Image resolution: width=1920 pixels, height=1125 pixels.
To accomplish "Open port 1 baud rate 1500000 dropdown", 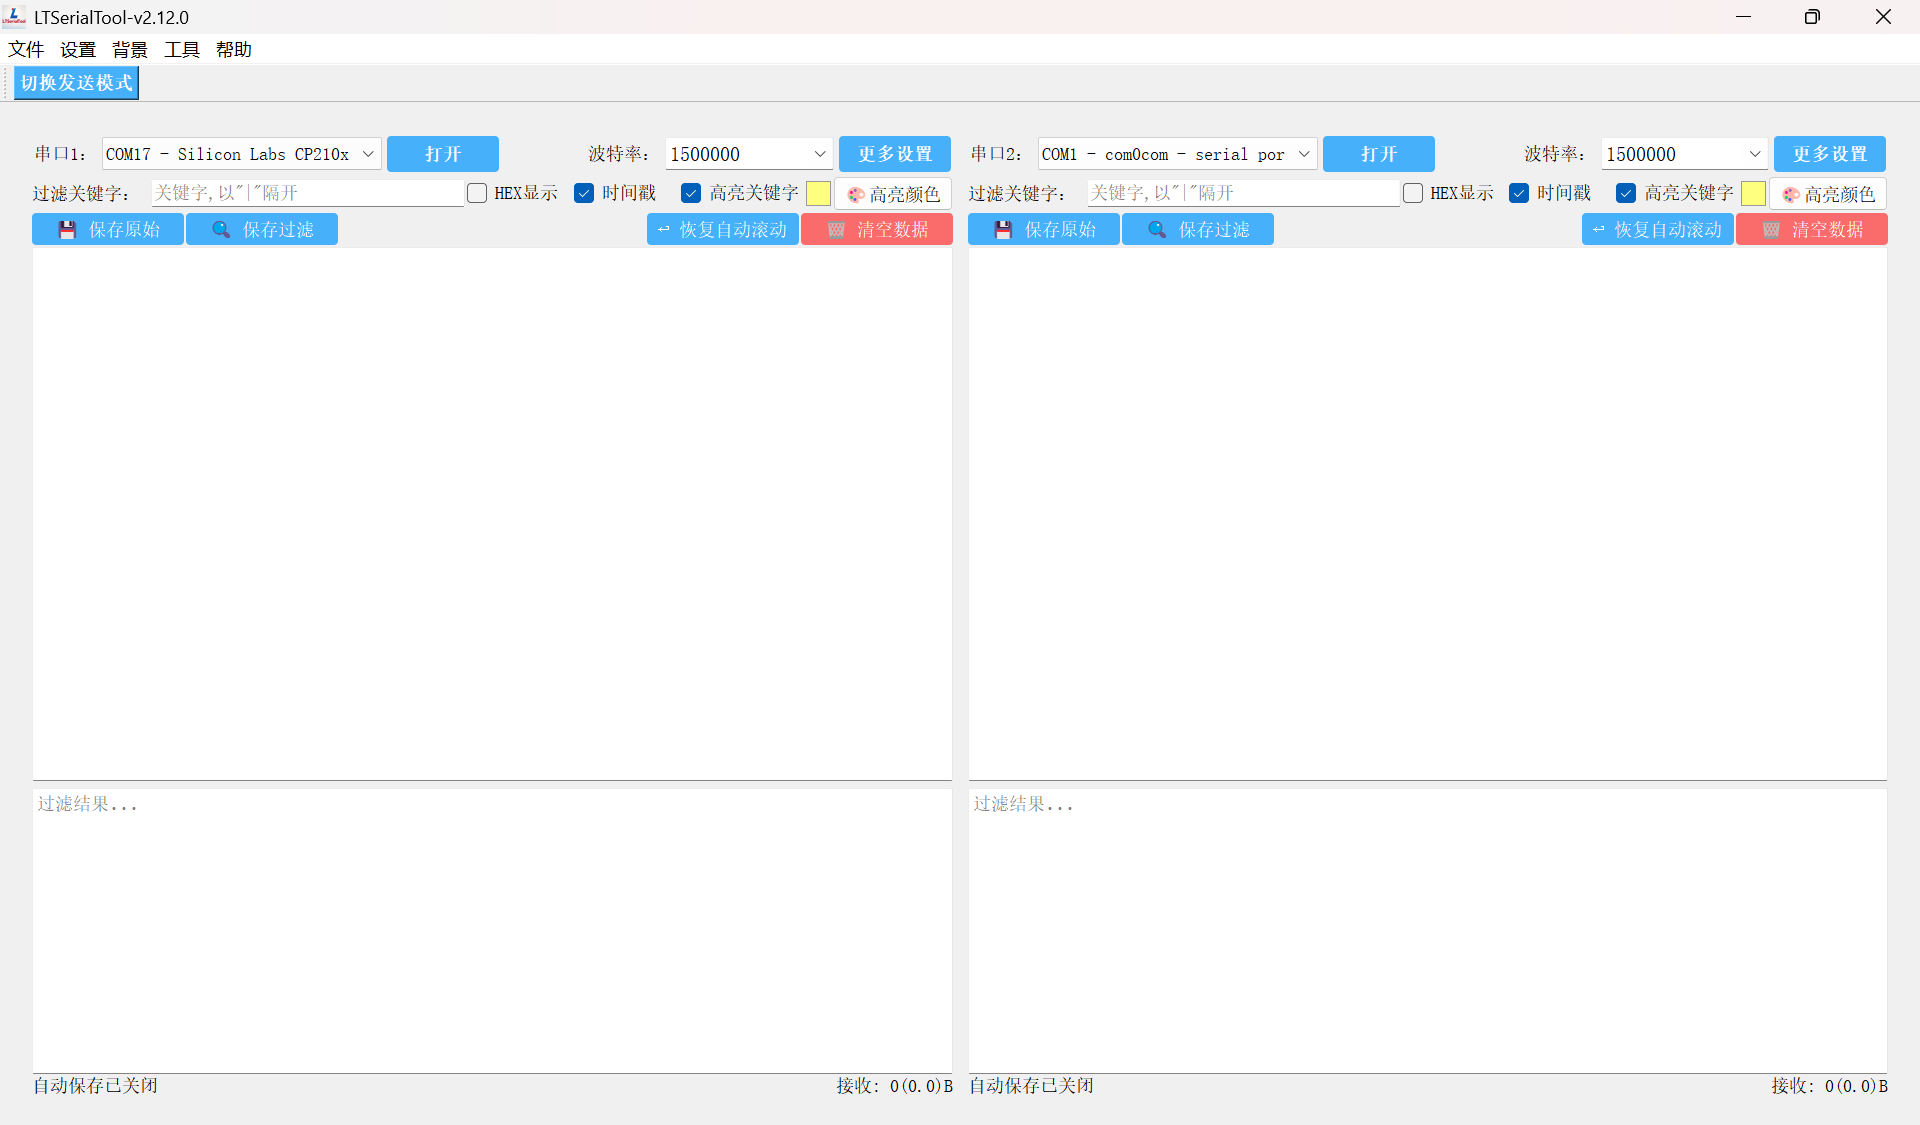I will 819,154.
